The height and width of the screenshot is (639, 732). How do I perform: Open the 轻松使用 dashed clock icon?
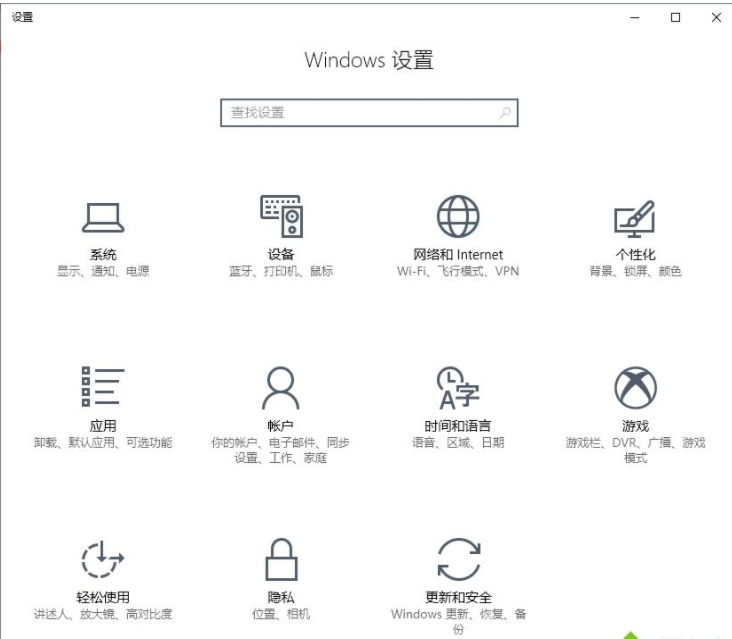pyautogui.click(x=102, y=558)
